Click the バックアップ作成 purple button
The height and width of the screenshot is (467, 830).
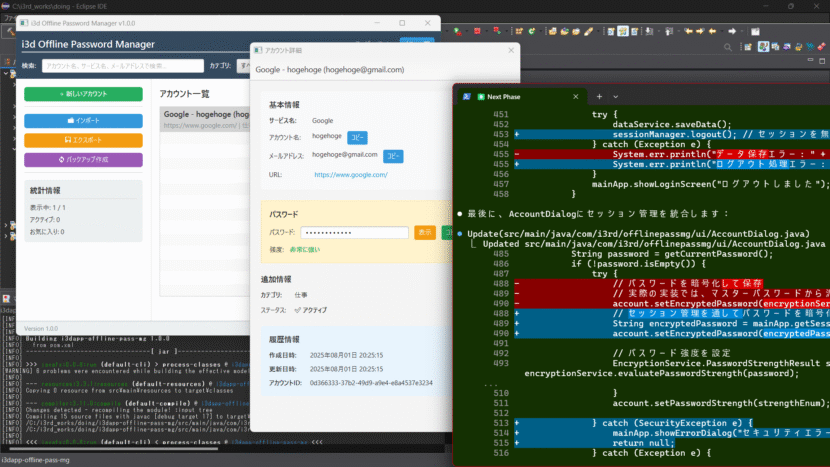point(83,159)
